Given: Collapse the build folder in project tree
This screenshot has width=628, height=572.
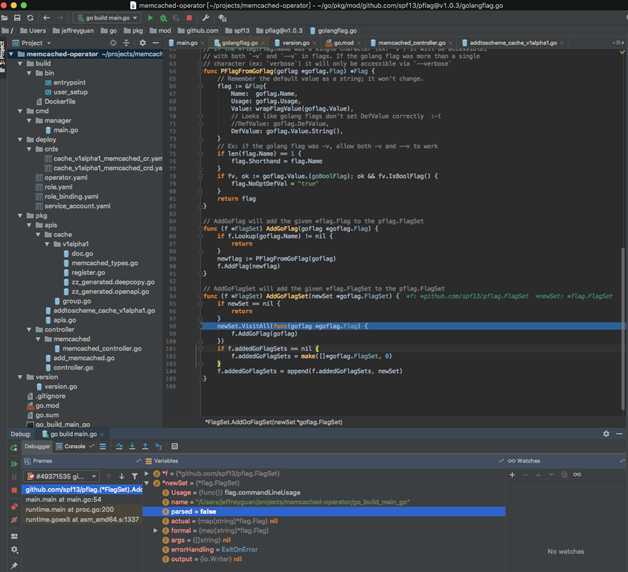Looking at the screenshot, I should (22, 63).
